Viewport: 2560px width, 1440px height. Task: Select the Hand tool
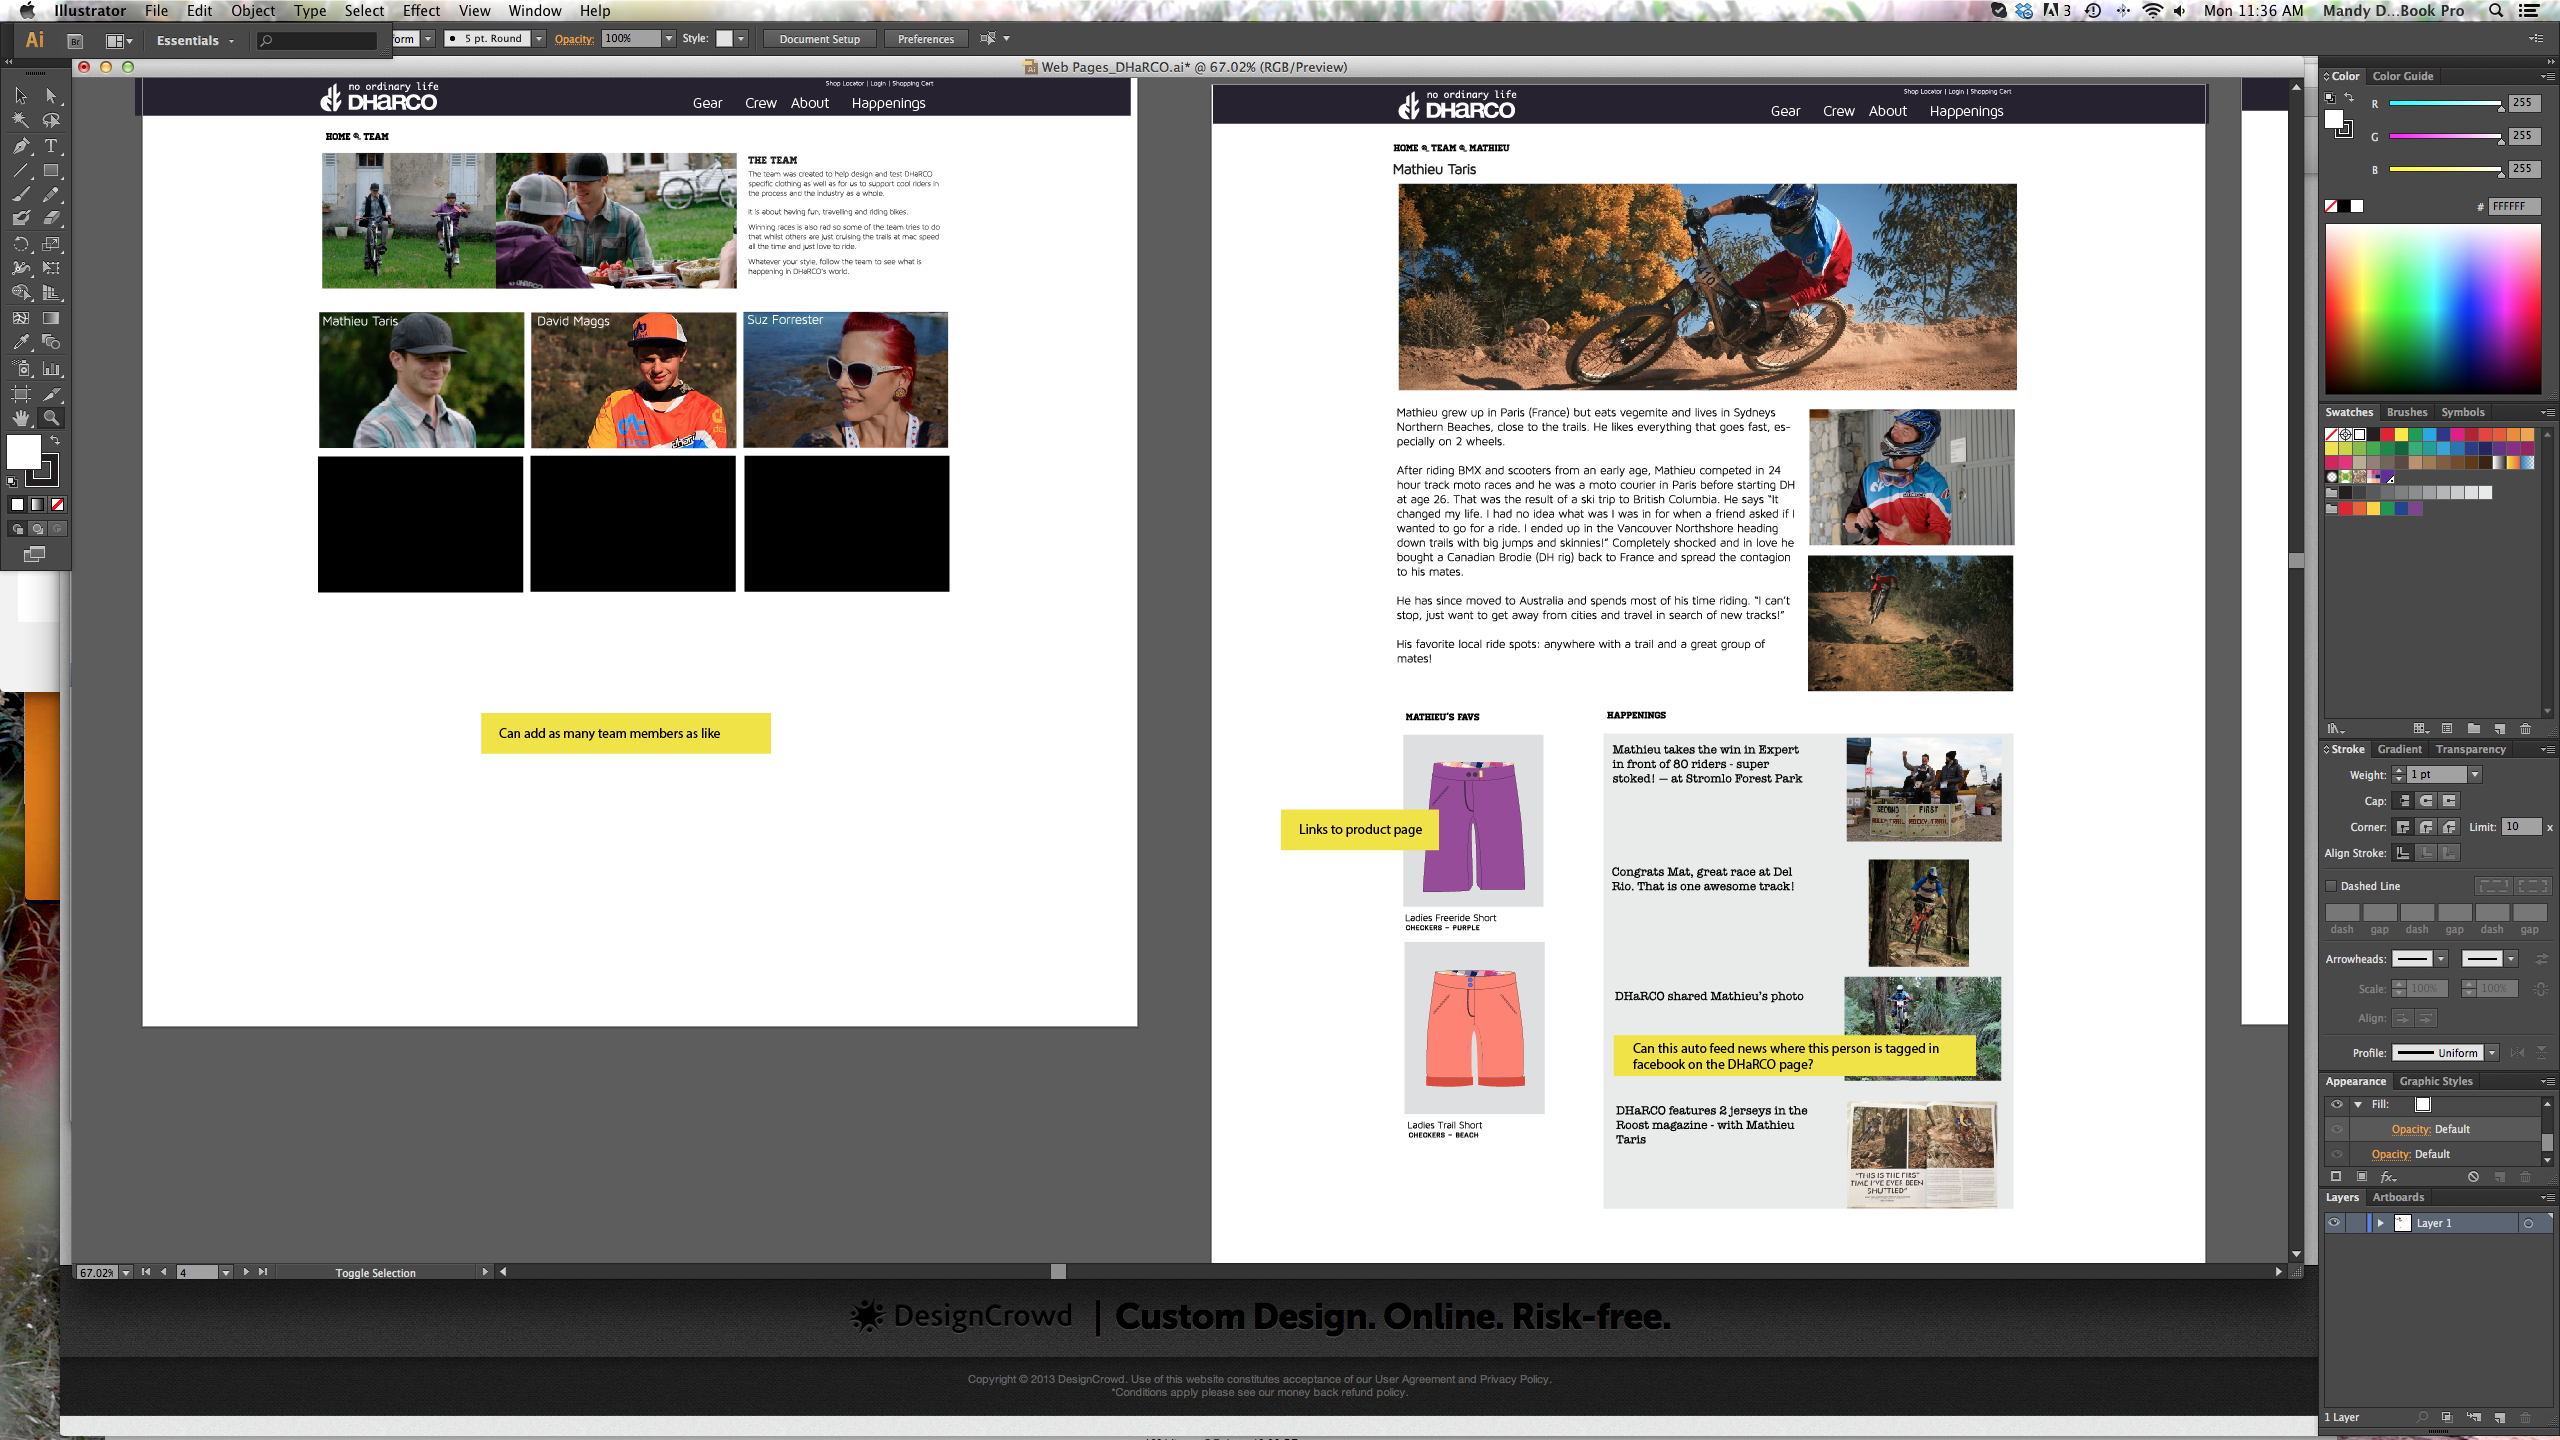20,418
